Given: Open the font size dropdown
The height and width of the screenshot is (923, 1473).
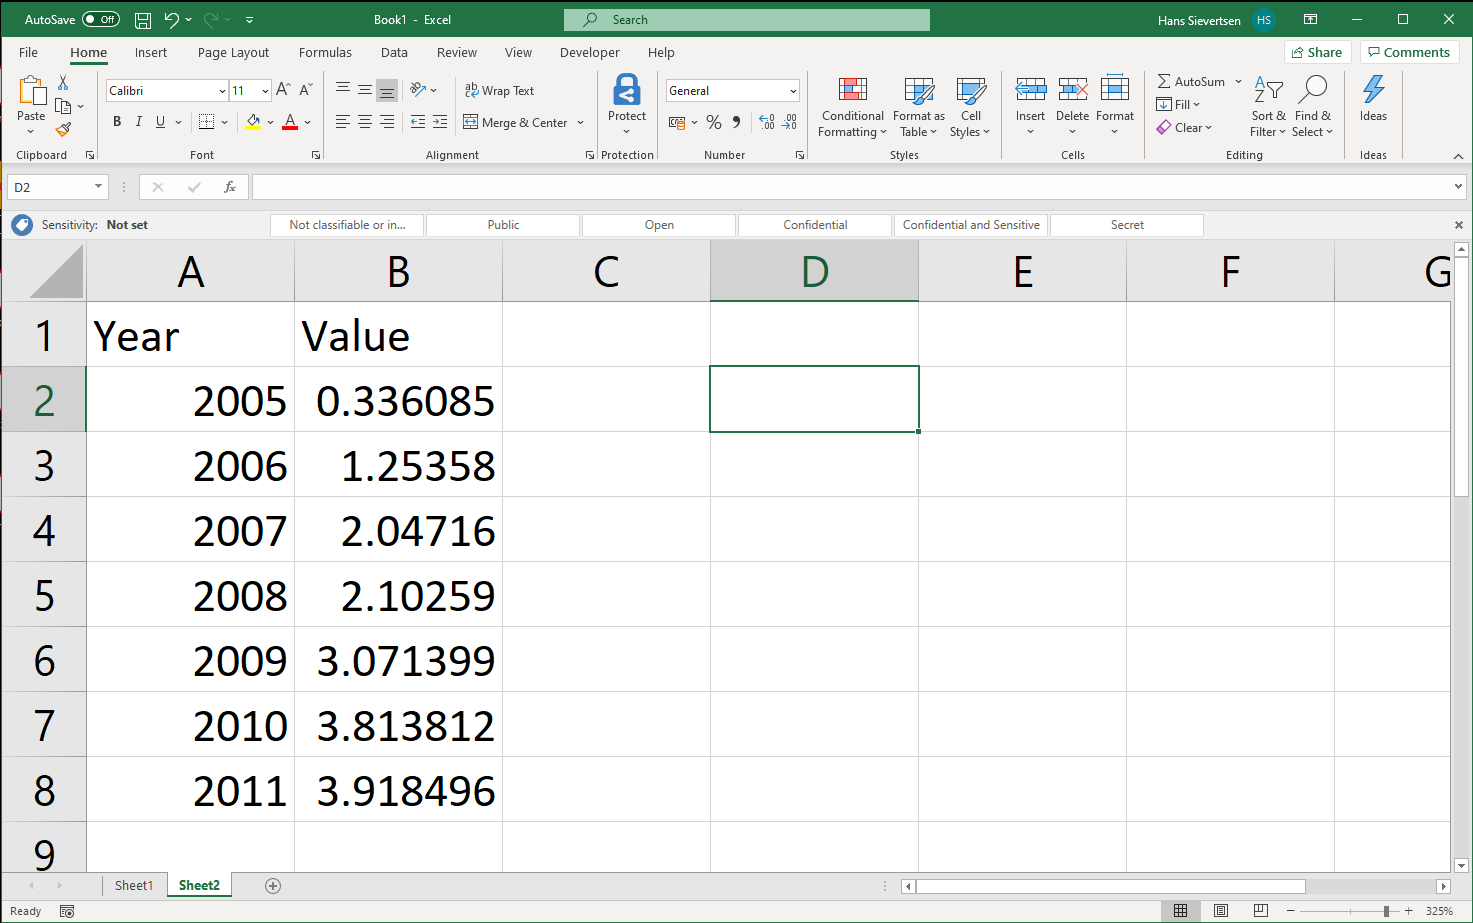Looking at the screenshot, I should (265, 91).
